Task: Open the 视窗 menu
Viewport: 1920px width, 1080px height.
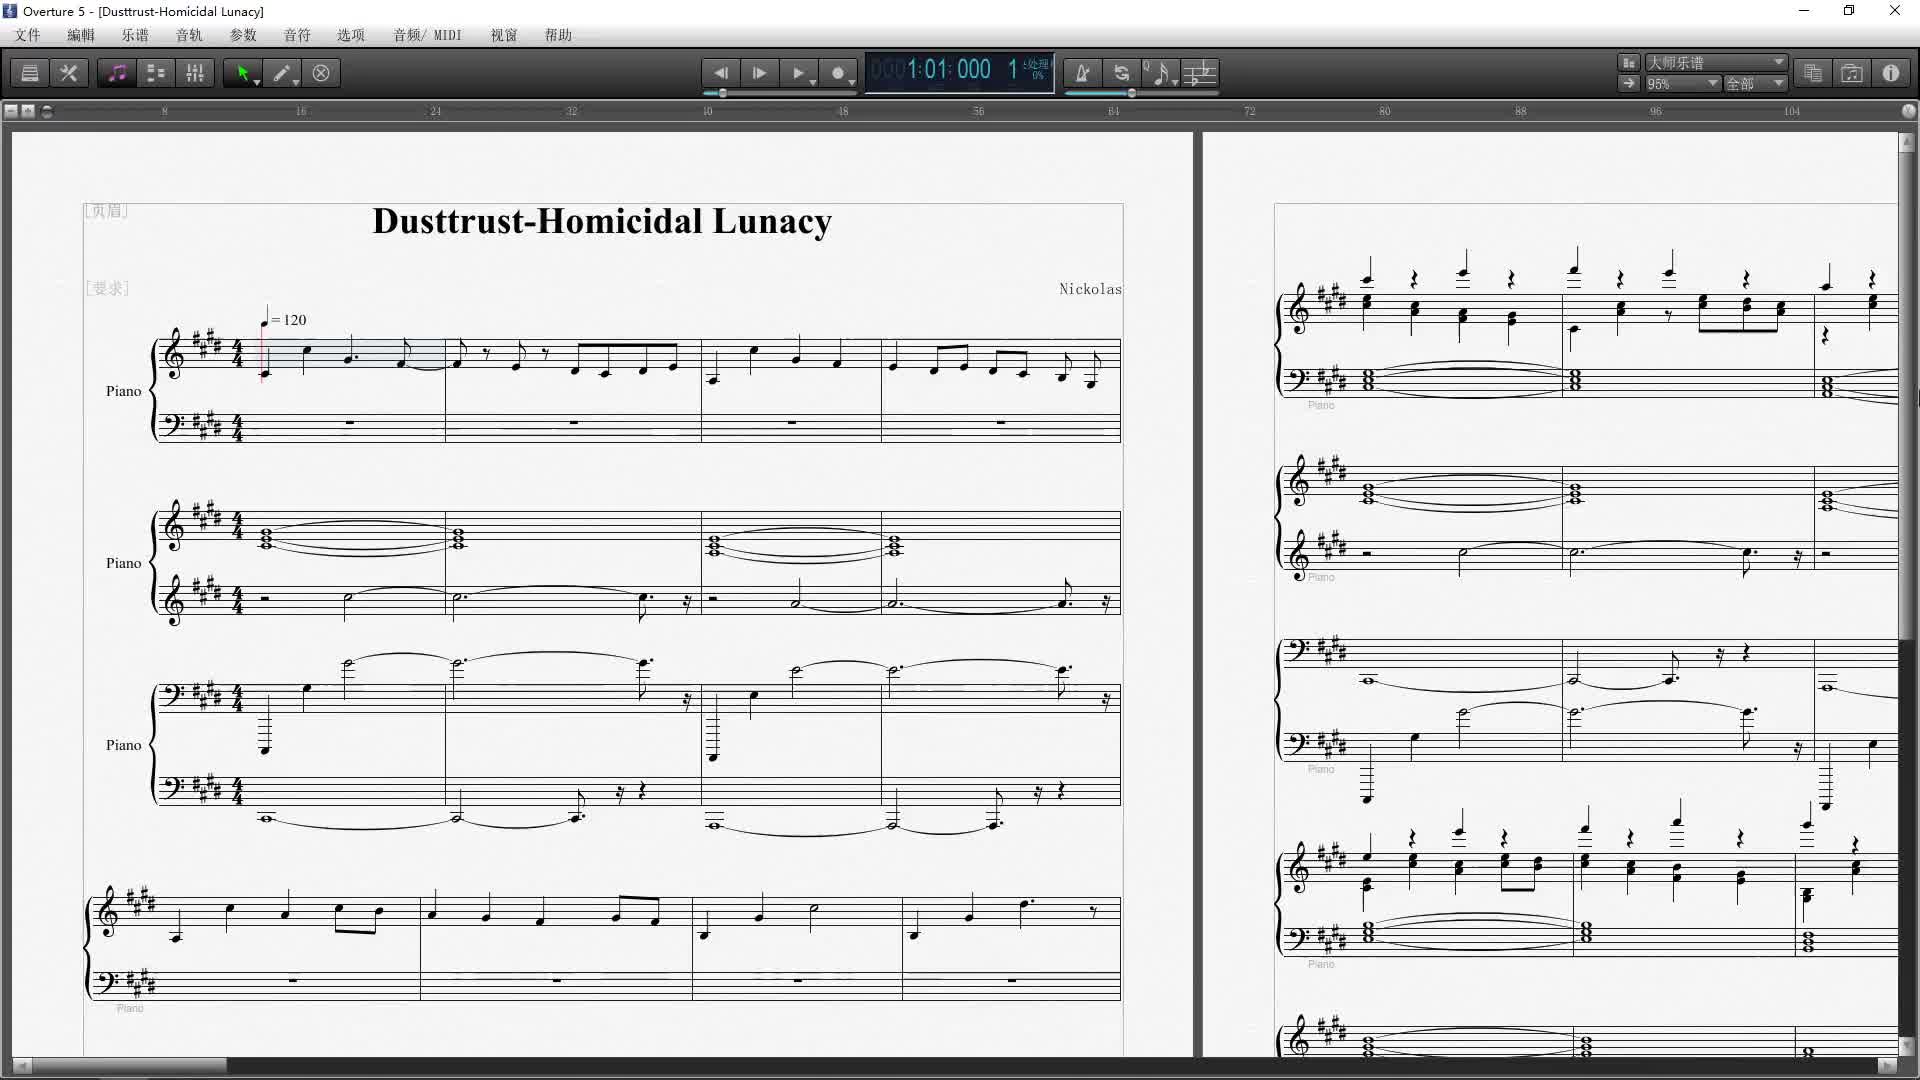Action: point(504,35)
